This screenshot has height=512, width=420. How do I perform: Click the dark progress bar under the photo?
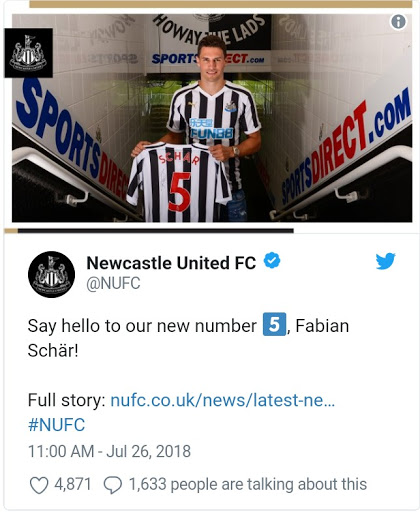pyautogui.click(x=156, y=231)
